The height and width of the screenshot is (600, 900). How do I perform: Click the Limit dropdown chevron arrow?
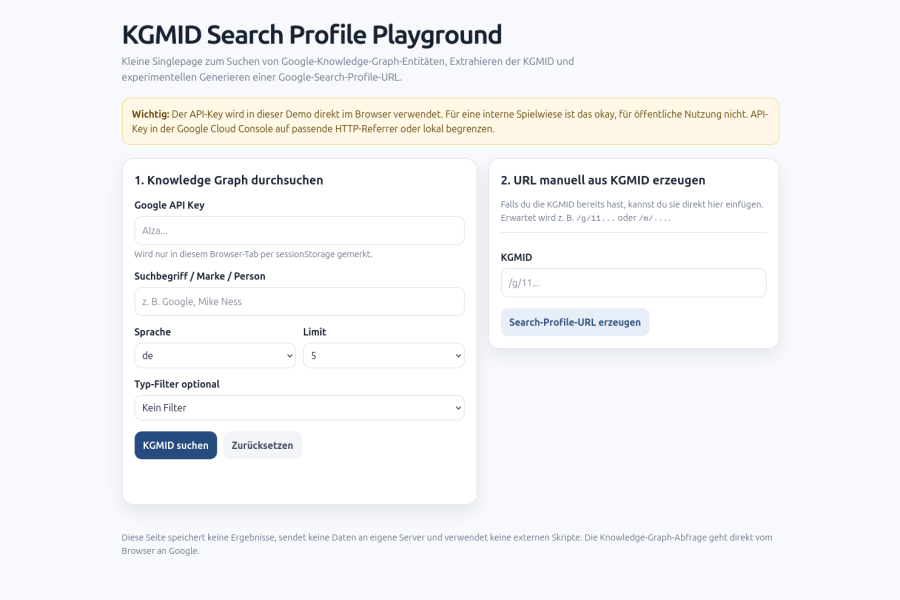(x=458, y=356)
